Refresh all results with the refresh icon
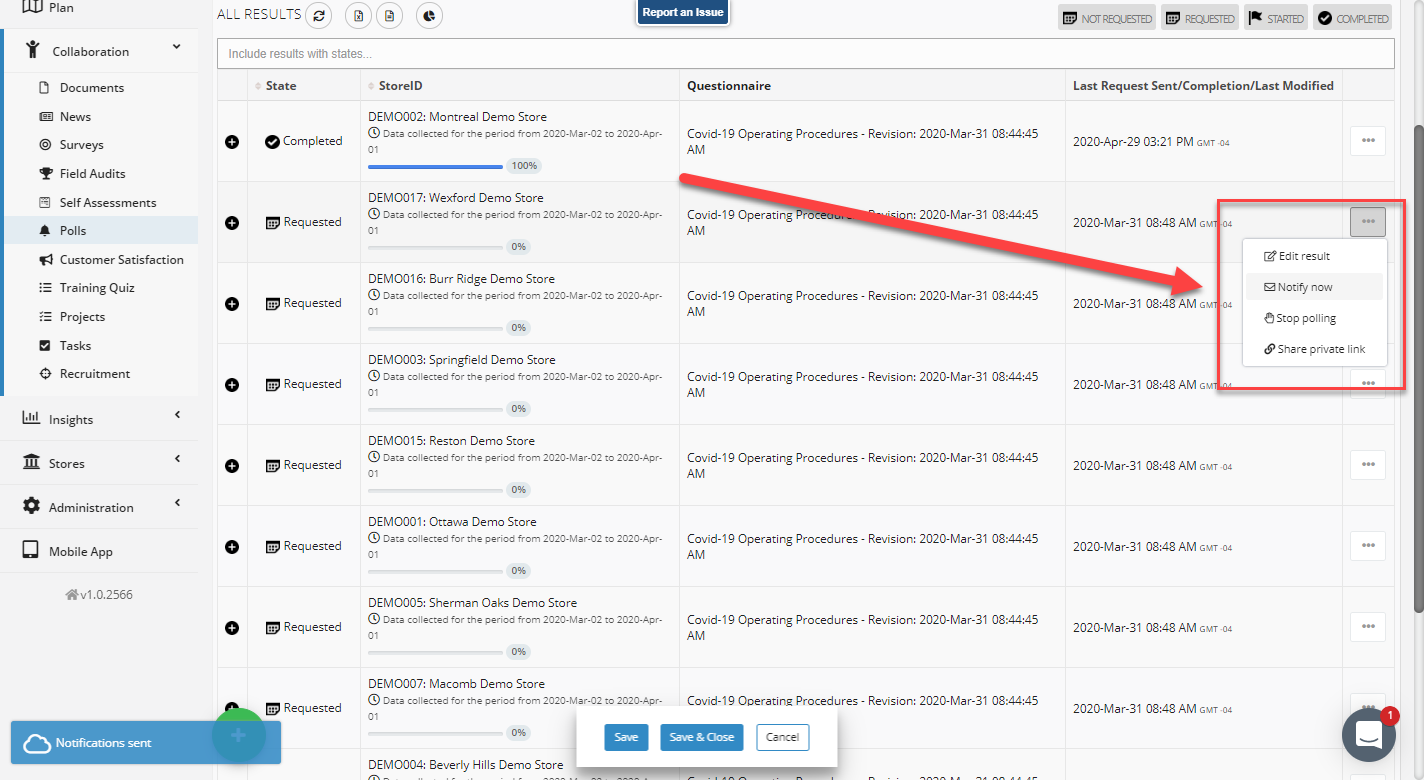Viewport: 1424px width, 780px height. 319,15
